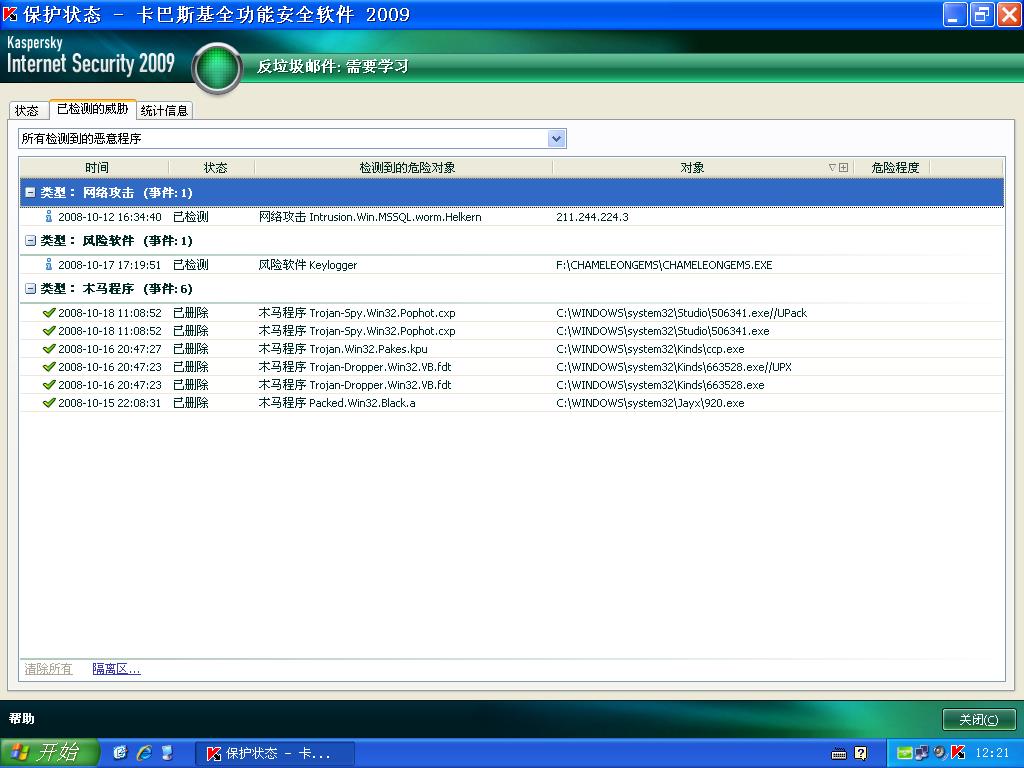Select CHAMELEONGEMS.EXE object path
Image resolution: width=1024 pixels, height=768 pixels.
[664, 265]
